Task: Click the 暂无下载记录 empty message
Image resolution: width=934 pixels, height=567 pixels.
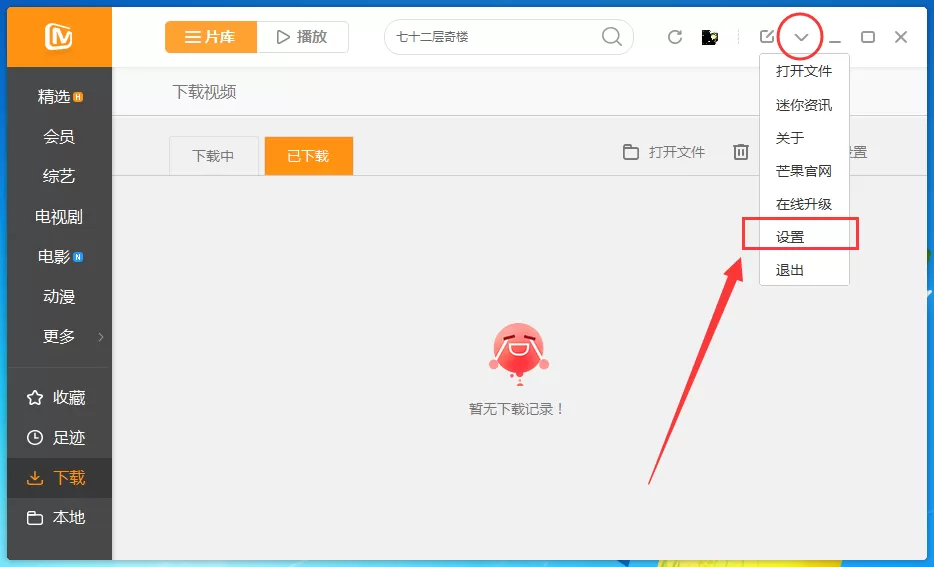Action: click(x=516, y=409)
